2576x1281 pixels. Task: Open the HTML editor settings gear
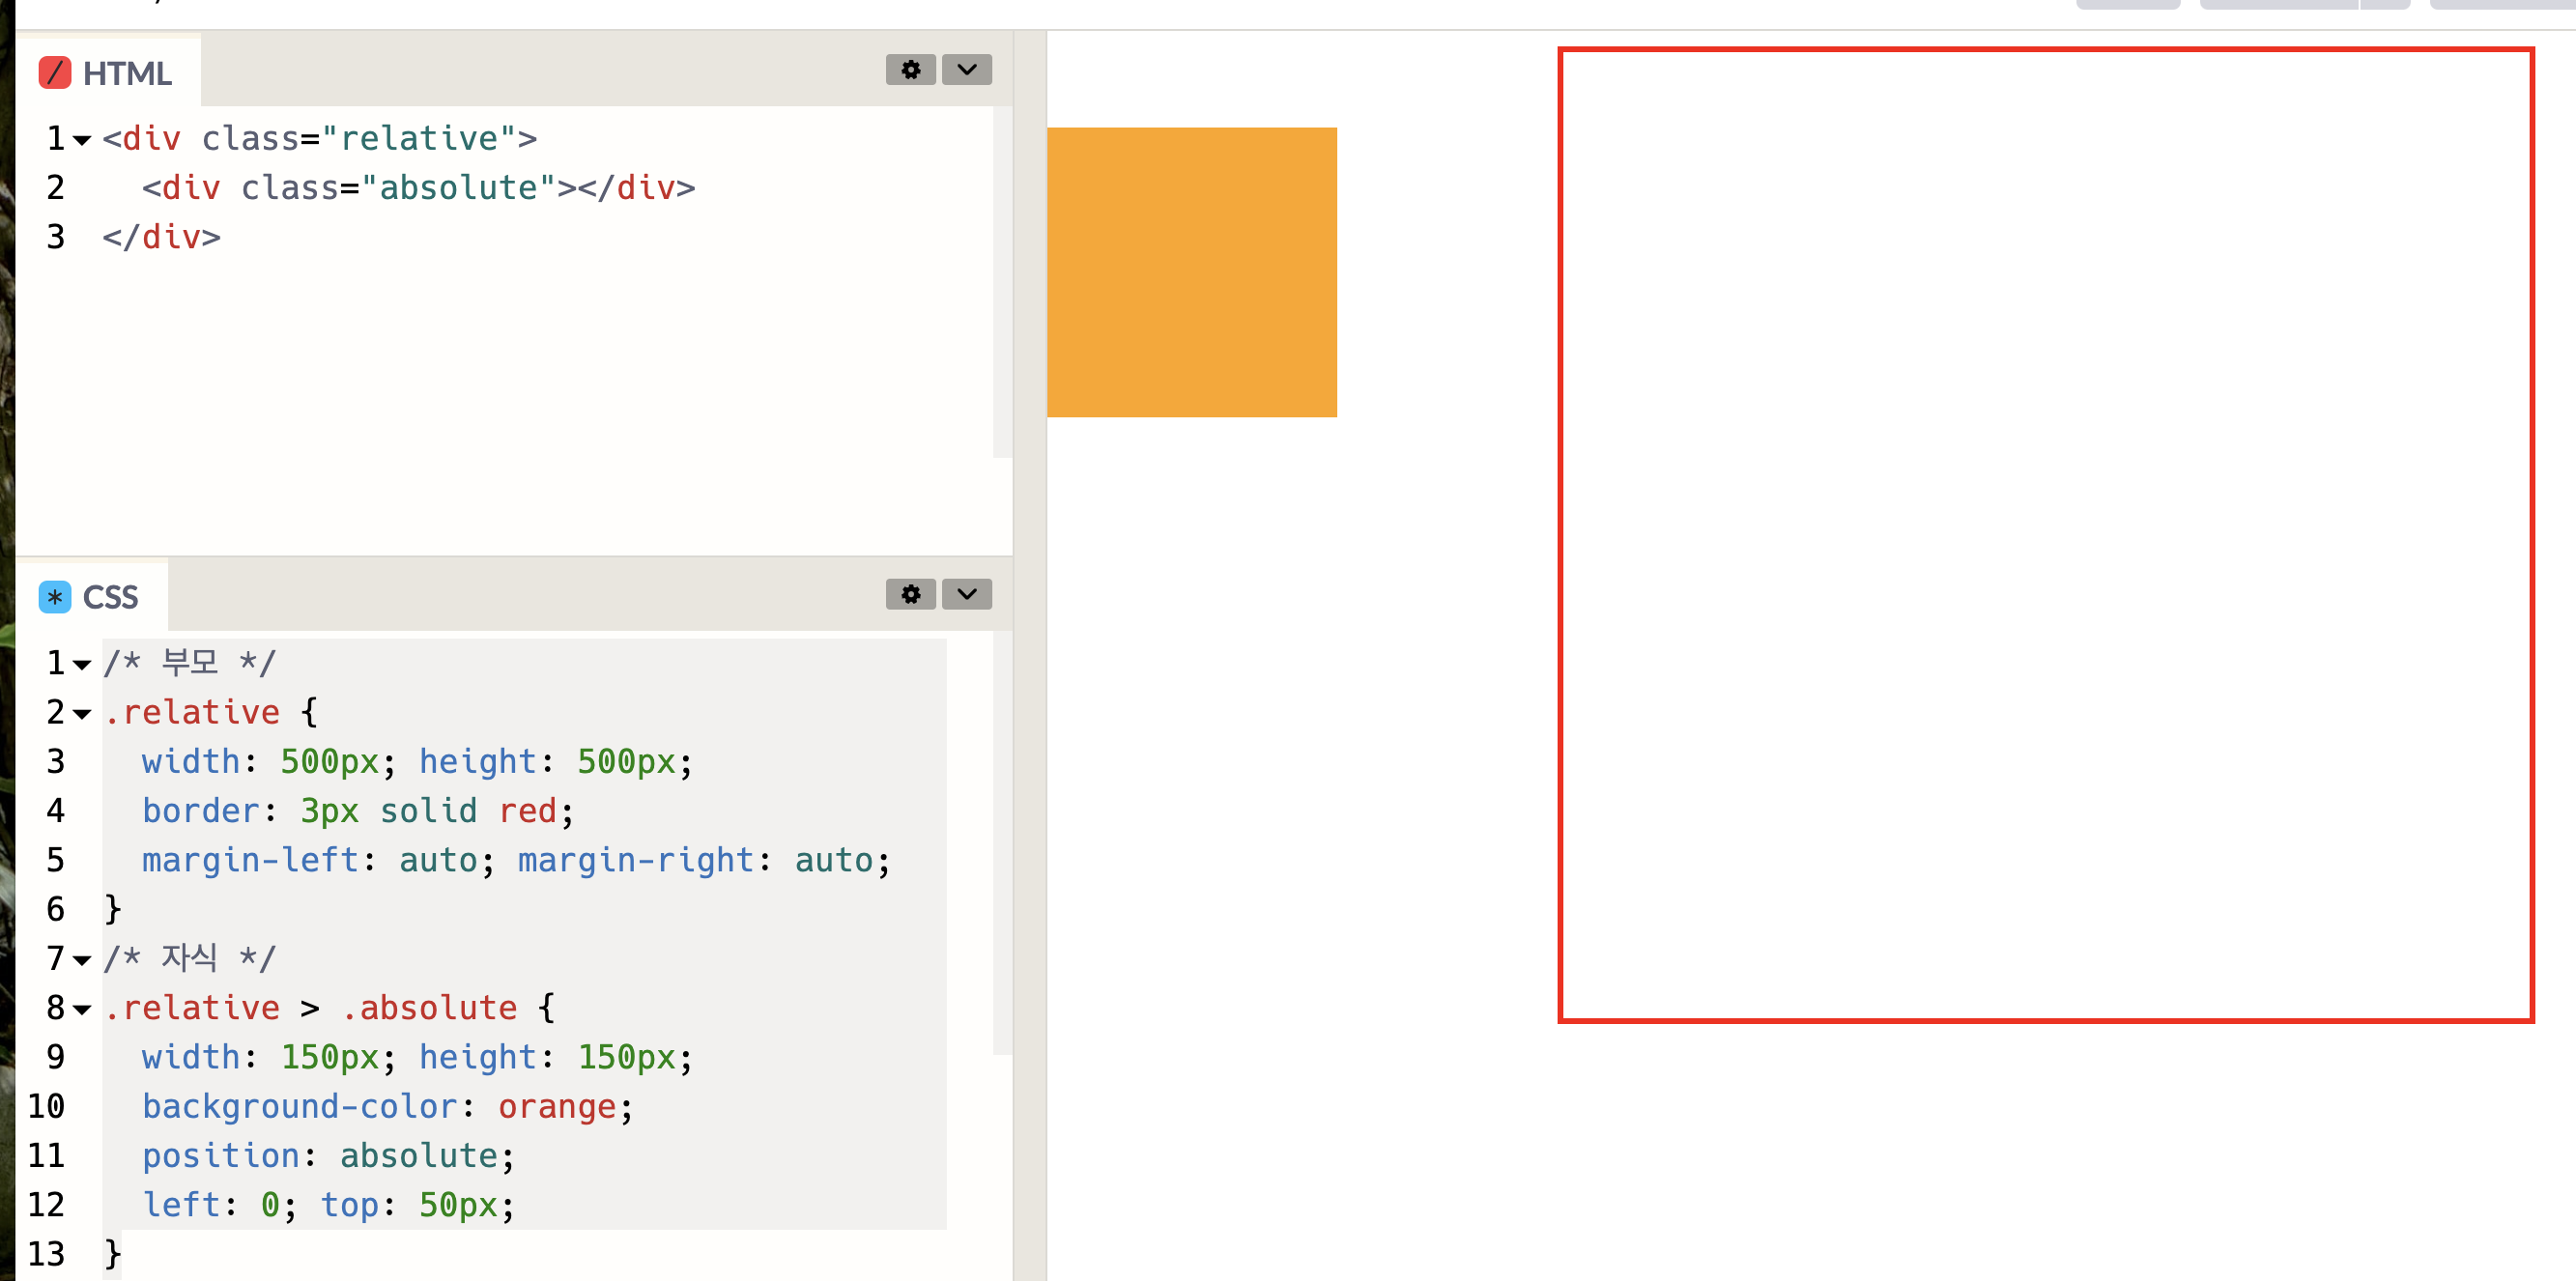click(910, 70)
